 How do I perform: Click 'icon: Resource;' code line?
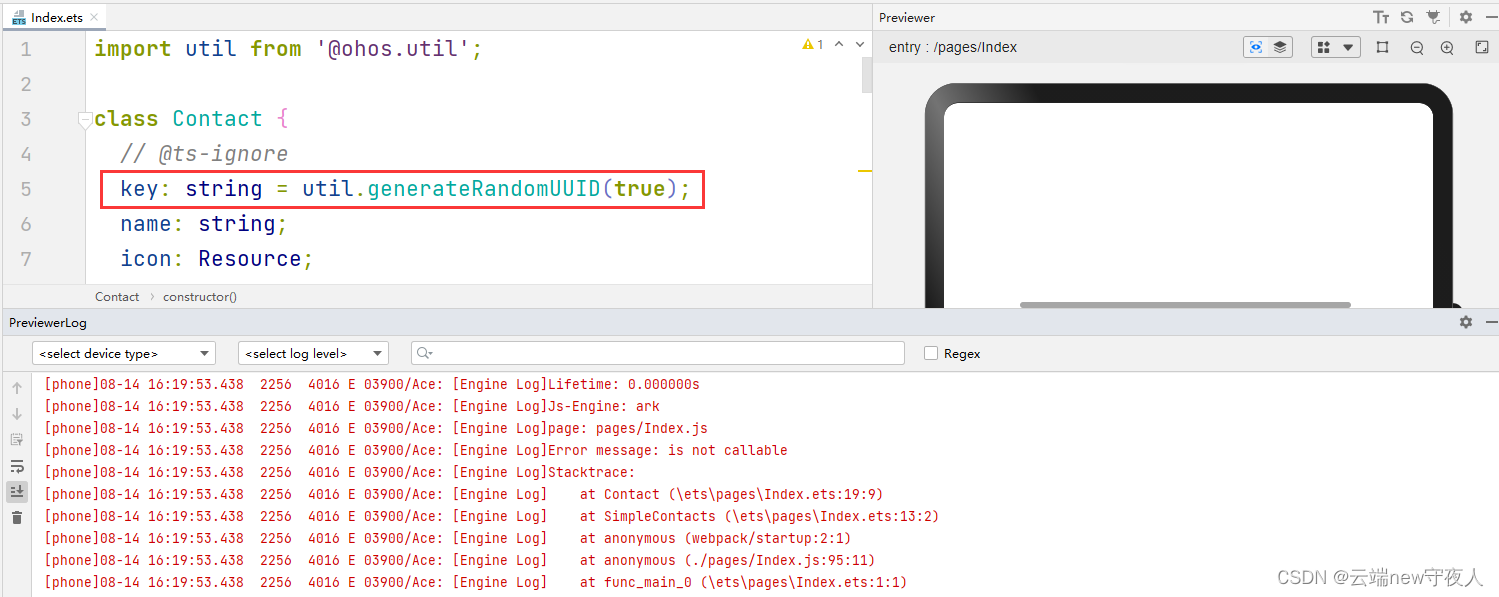(x=217, y=259)
